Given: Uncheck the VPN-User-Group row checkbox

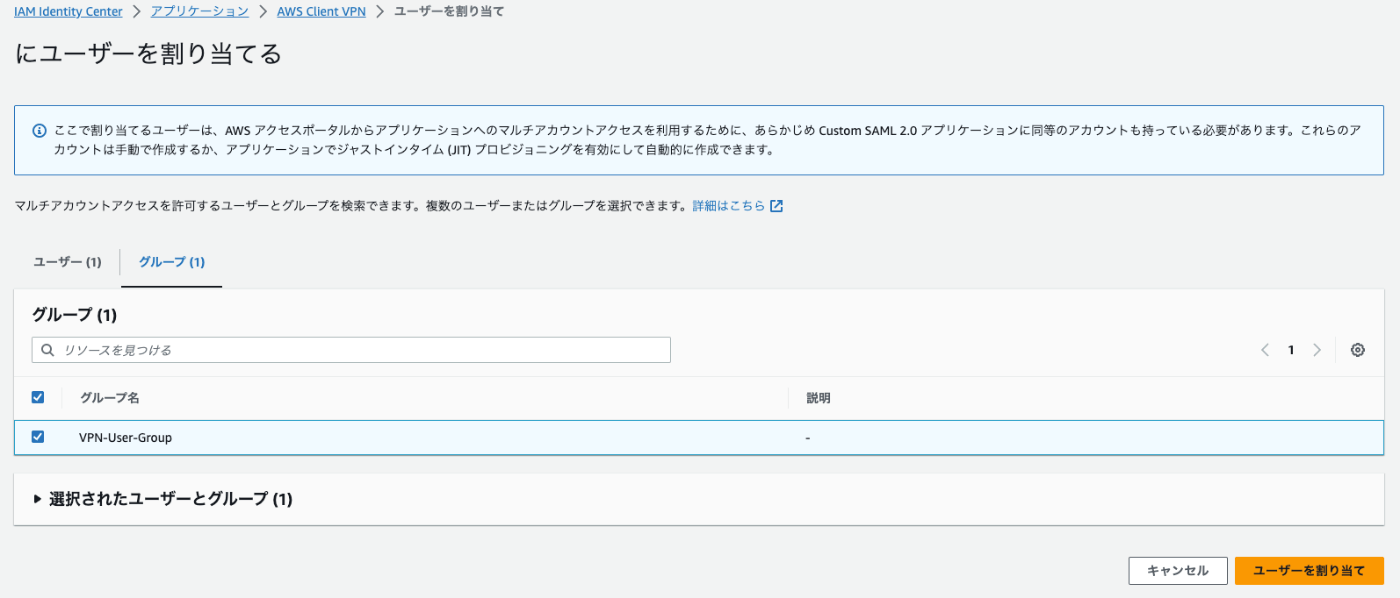Looking at the screenshot, I should (38, 437).
